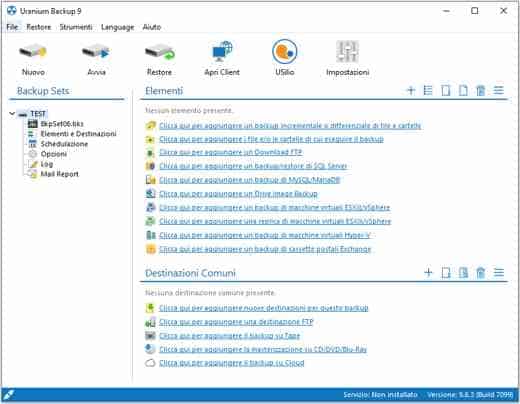Click the icon beside the Exchange mailbox row
520x404 pixels.
tap(151, 249)
